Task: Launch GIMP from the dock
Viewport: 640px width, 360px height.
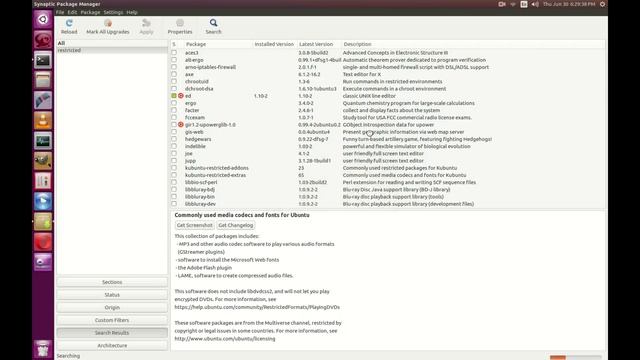Action: click(43, 161)
